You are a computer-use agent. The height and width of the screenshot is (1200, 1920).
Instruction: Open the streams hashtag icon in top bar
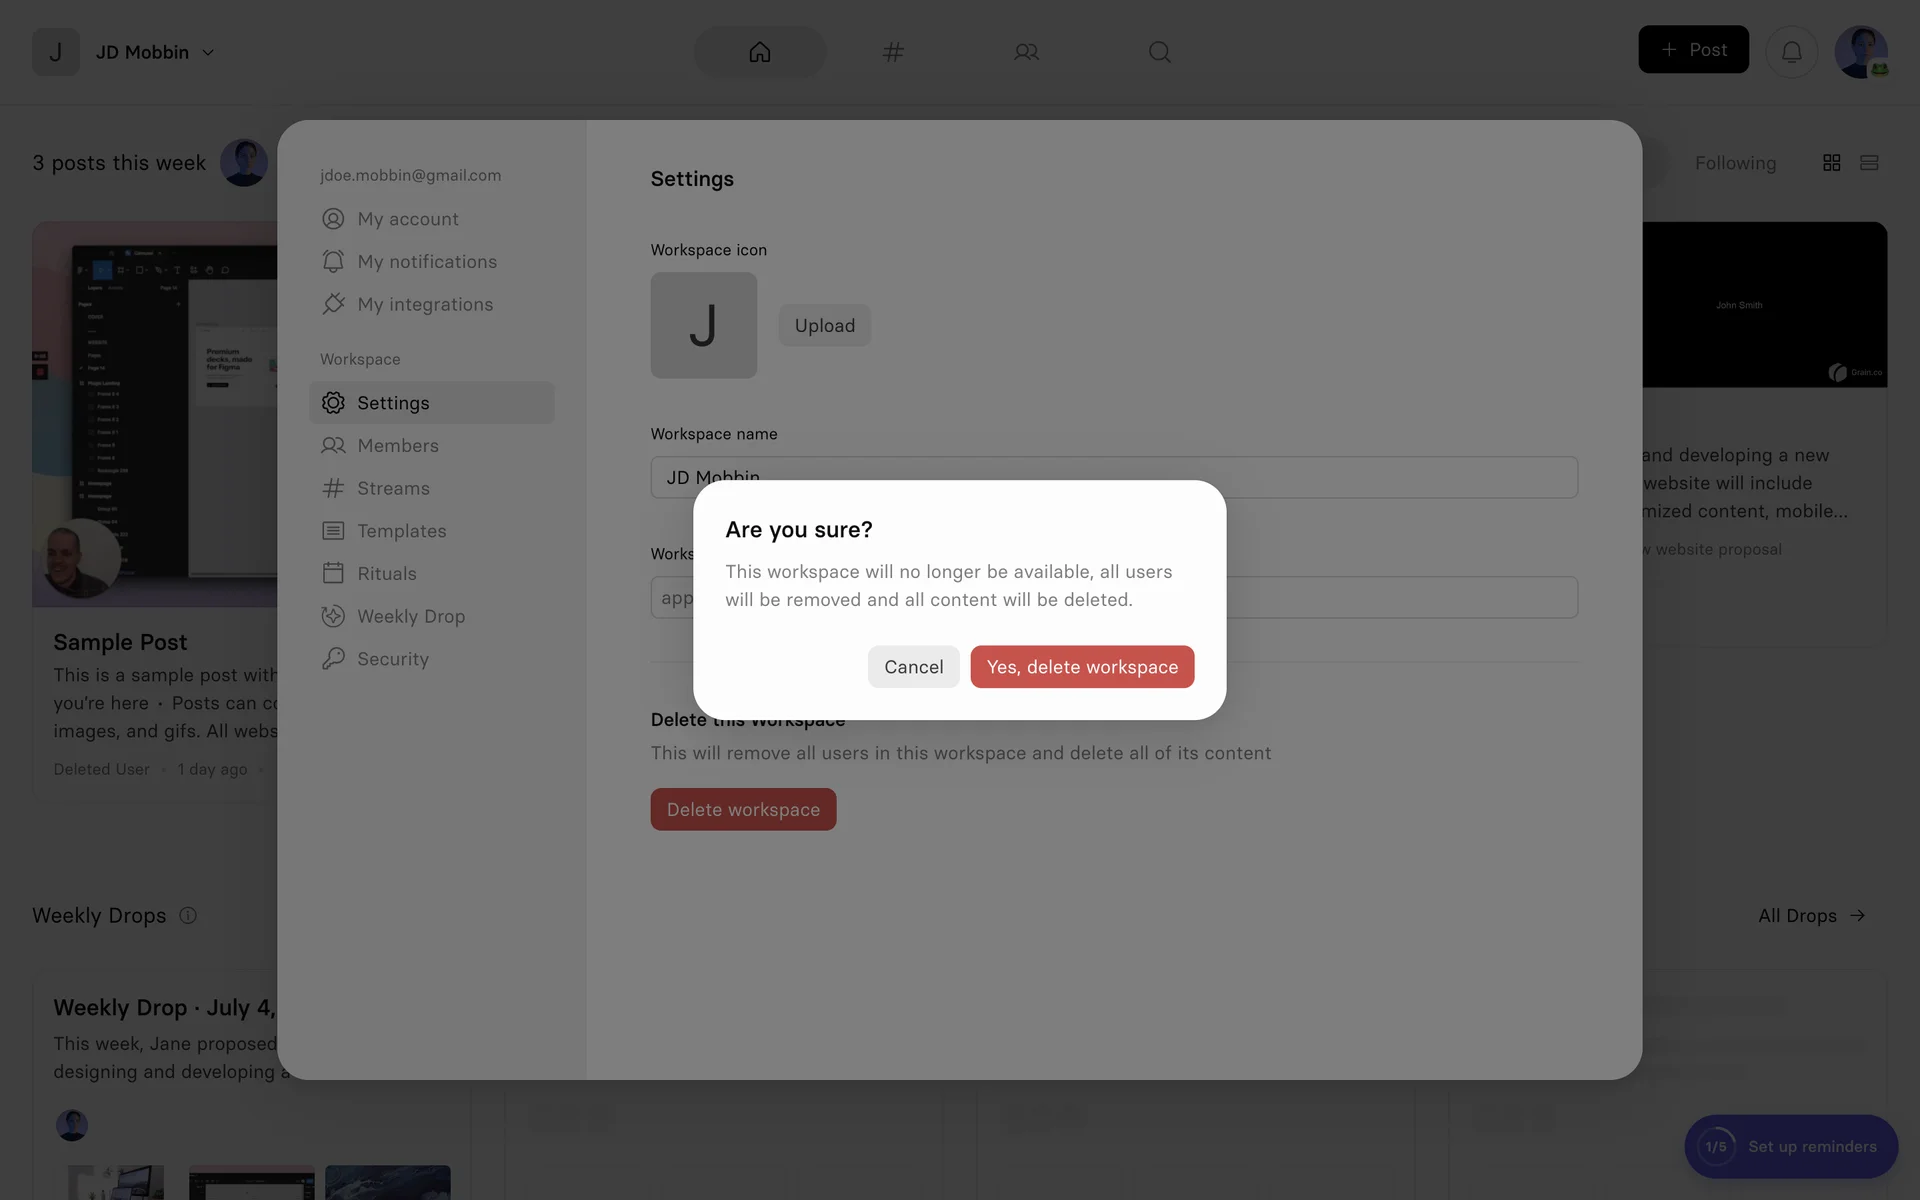point(893,52)
